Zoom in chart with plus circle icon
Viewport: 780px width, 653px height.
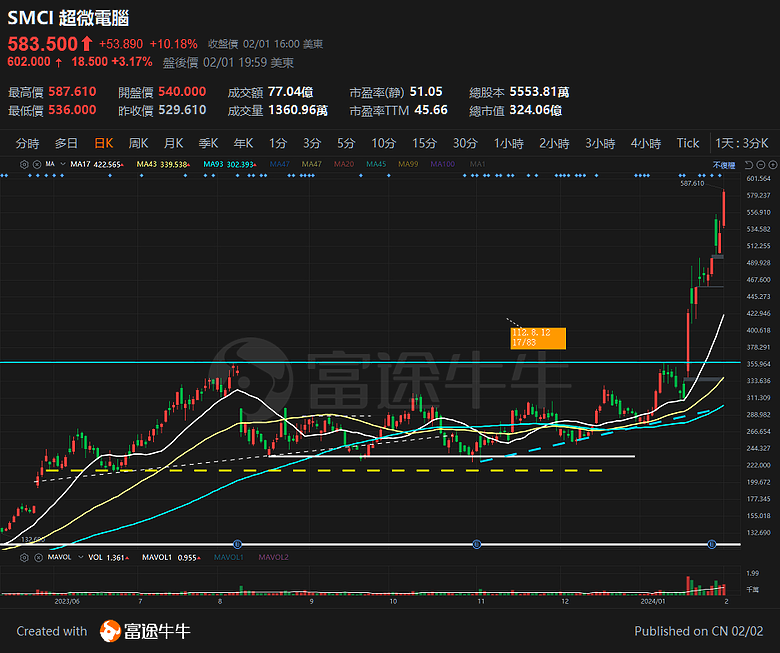tap(773, 165)
